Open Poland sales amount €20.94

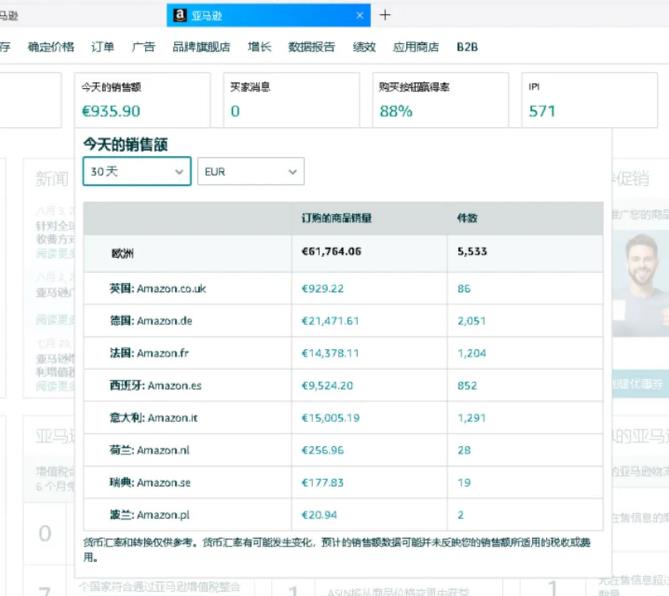click(319, 515)
